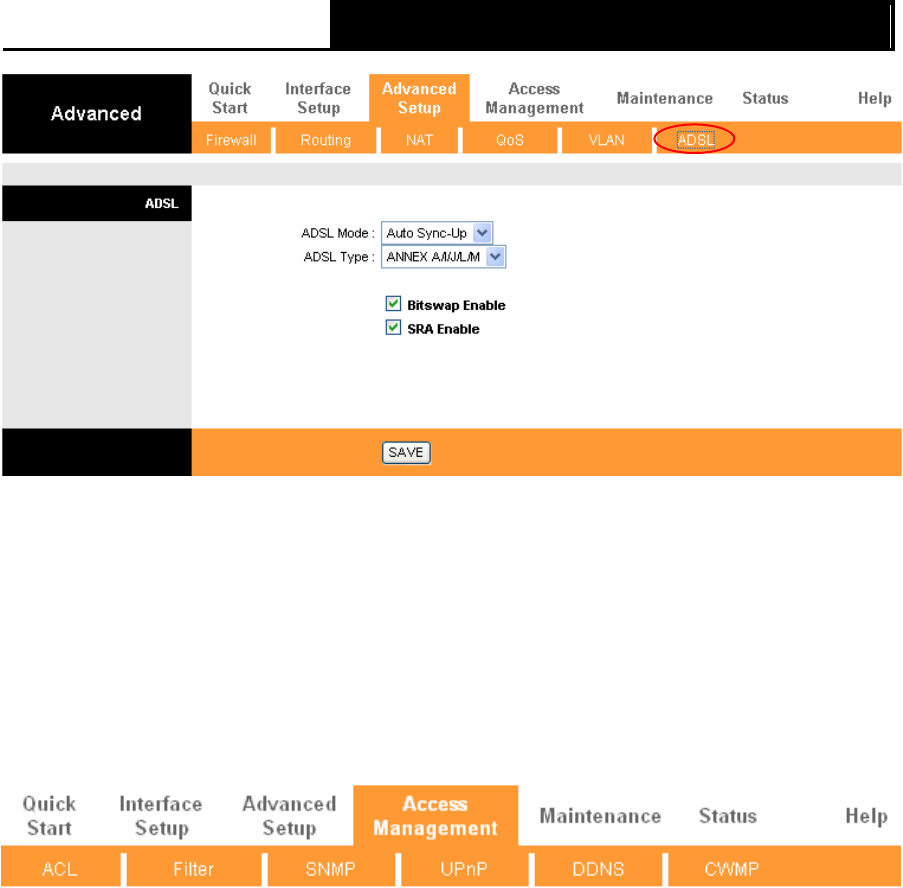Screen dimensions: 903x888
Task: Select the NAT sub-tab
Action: [x=419, y=140]
